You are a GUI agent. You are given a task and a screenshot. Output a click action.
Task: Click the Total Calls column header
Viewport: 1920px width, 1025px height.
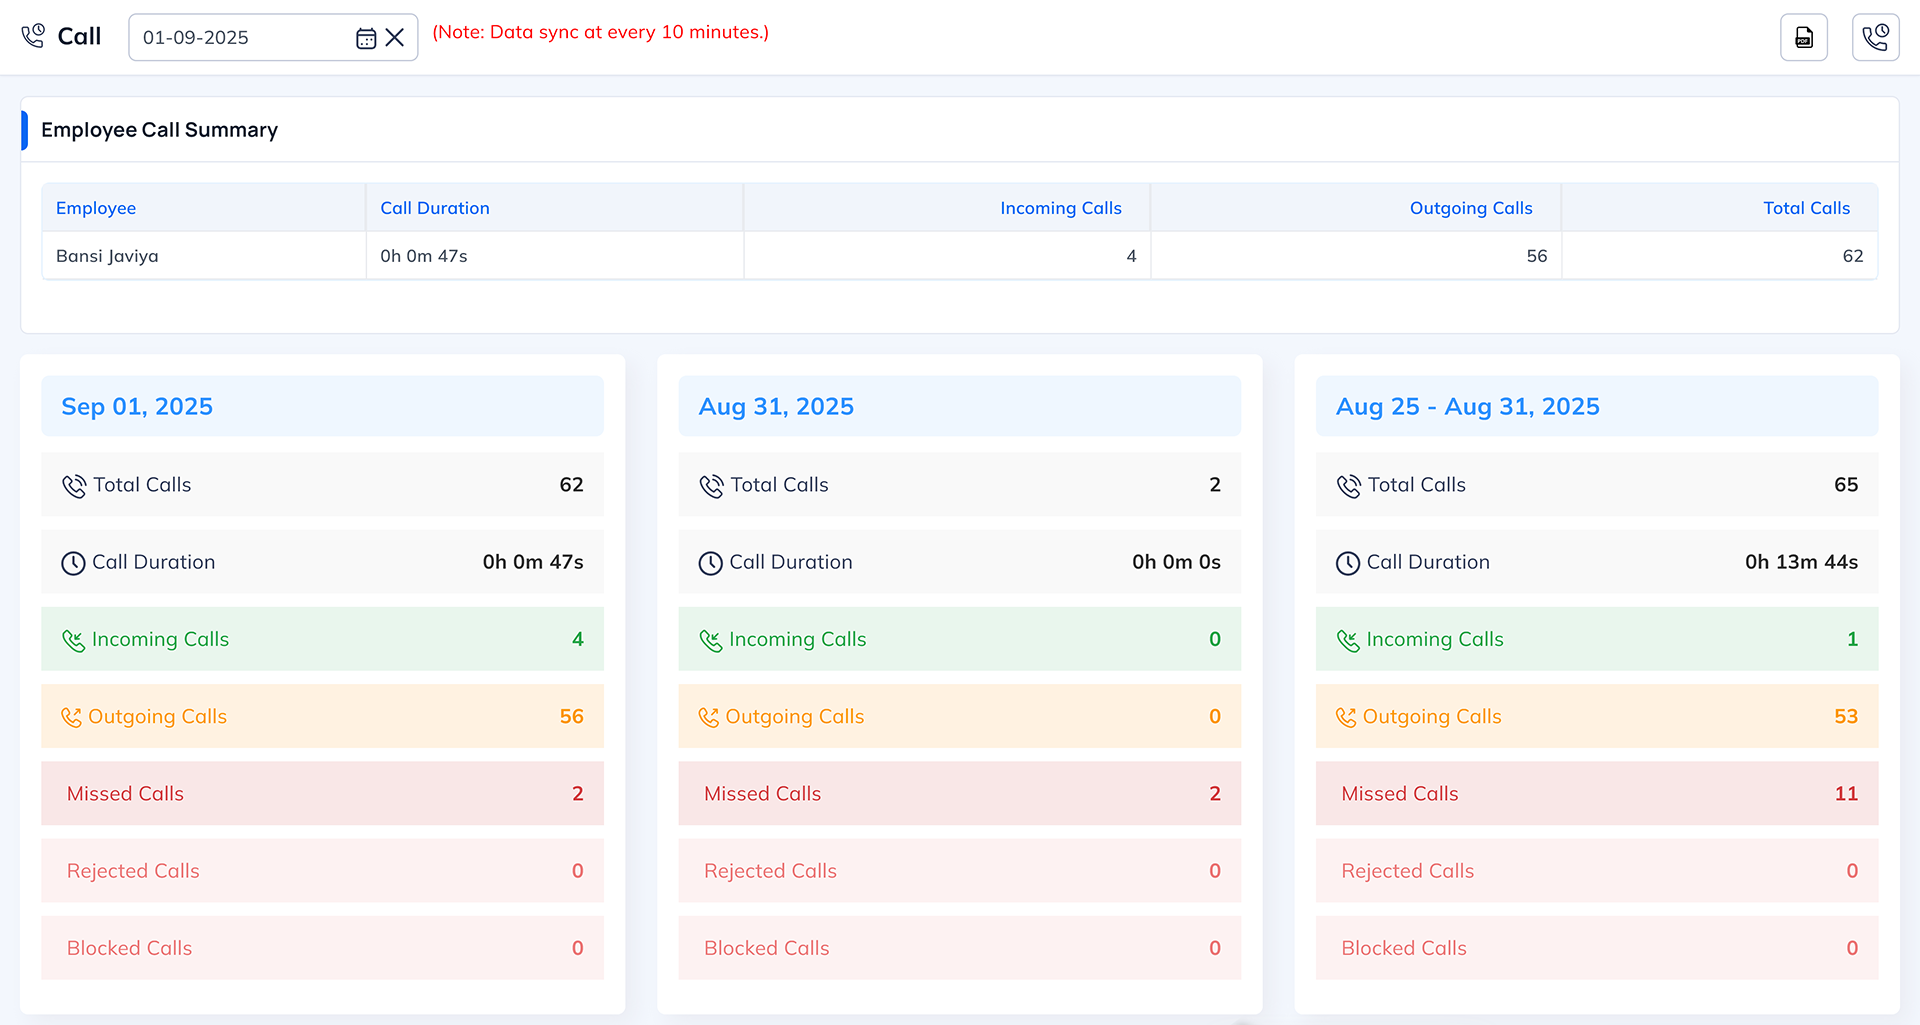click(1805, 208)
